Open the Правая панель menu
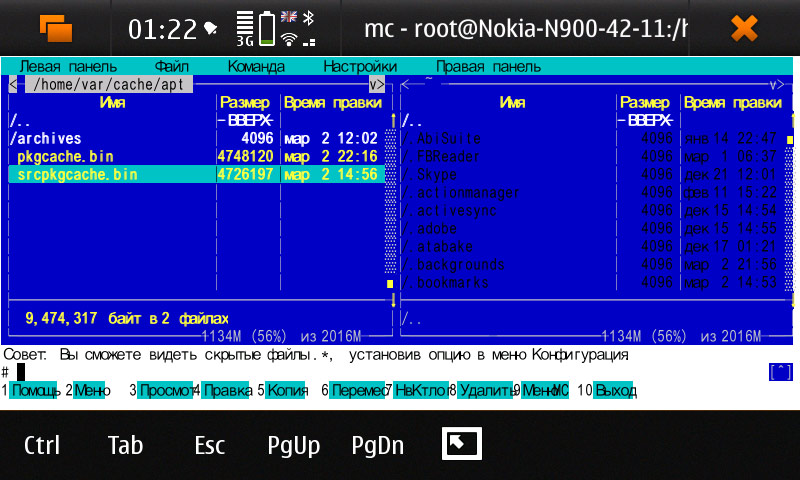This screenshot has width=800, height=480. (488, 67)
